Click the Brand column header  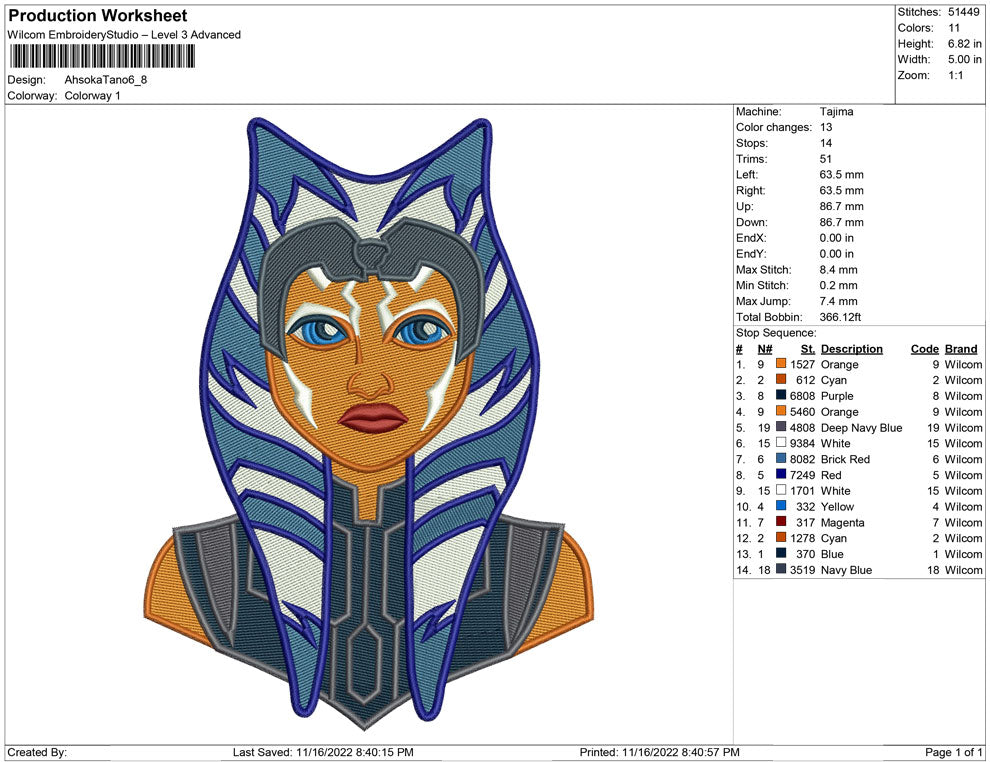tap(961, 348)
